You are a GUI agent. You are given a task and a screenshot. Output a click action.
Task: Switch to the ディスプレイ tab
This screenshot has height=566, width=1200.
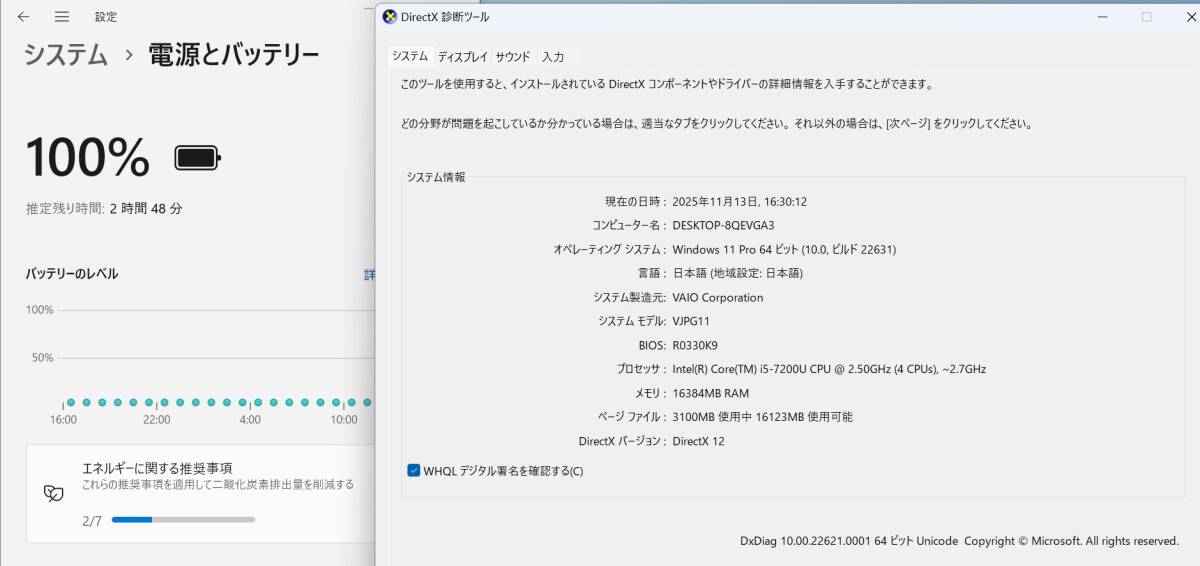462,57
